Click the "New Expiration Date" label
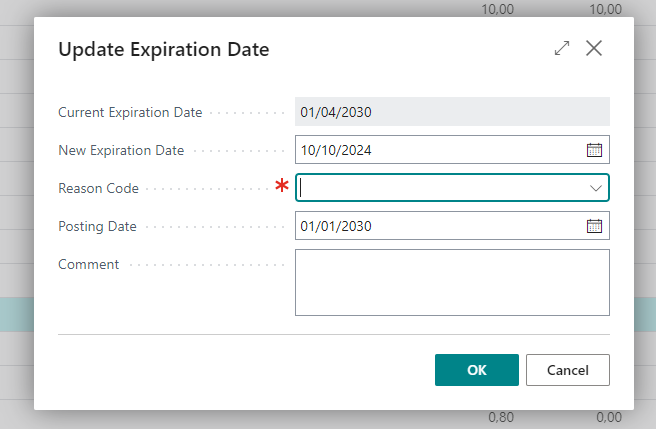Screen dimensions: 656x429 tap(121, 150)
